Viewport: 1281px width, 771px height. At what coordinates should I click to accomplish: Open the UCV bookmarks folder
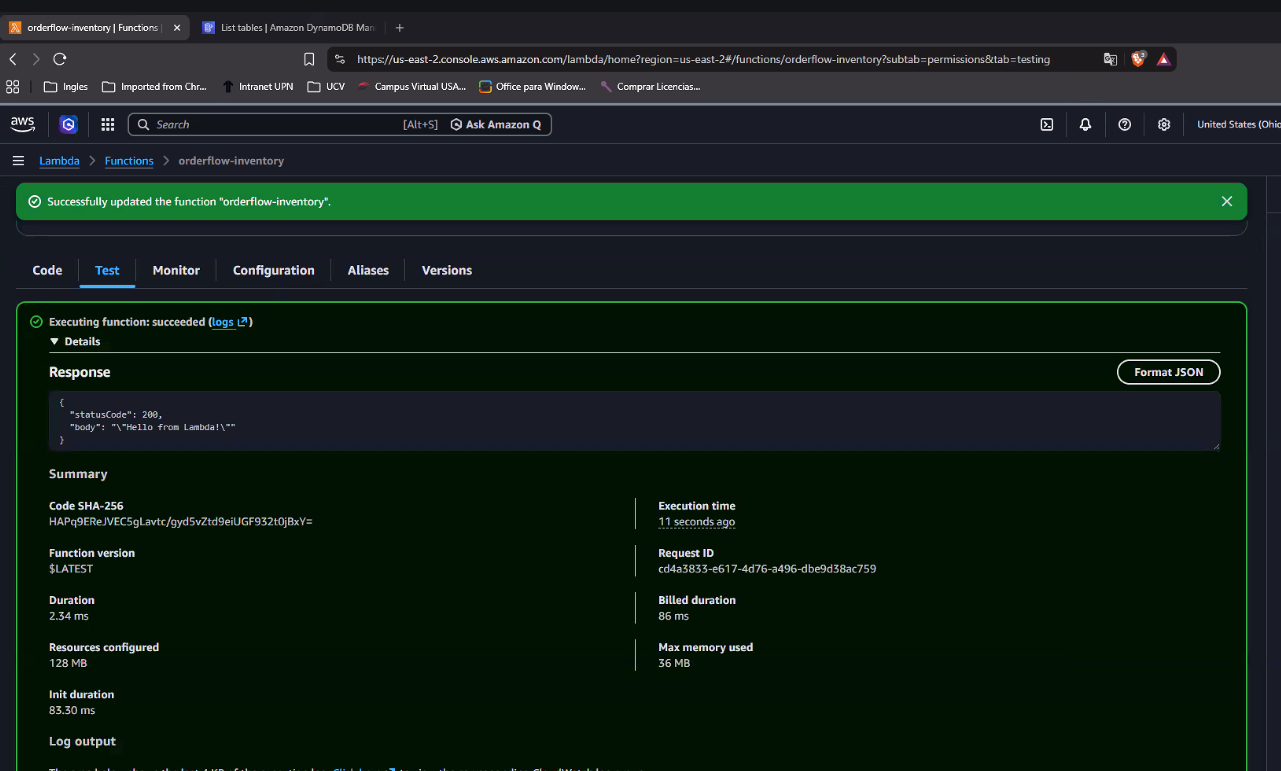click(326, 87)
